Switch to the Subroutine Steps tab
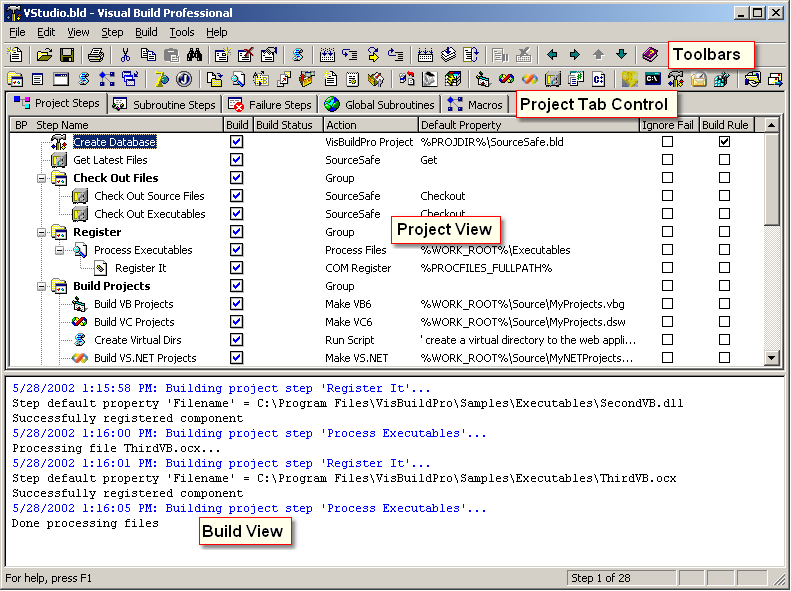Screen dimensions: 791x591 165,104
